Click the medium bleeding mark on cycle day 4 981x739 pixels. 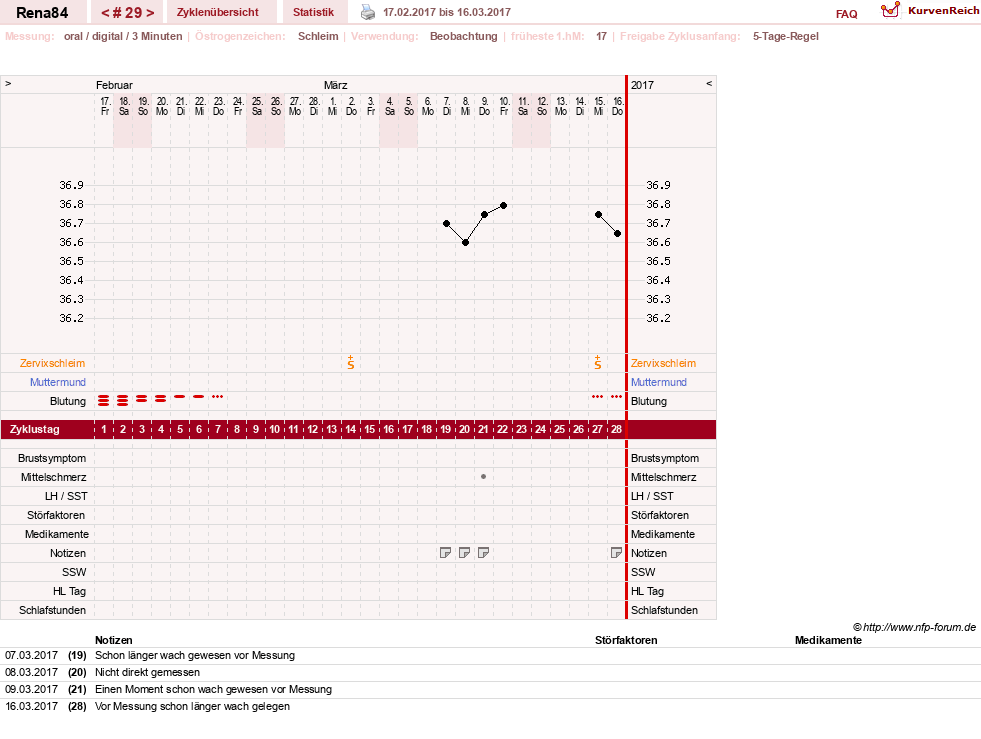[161, 398]
